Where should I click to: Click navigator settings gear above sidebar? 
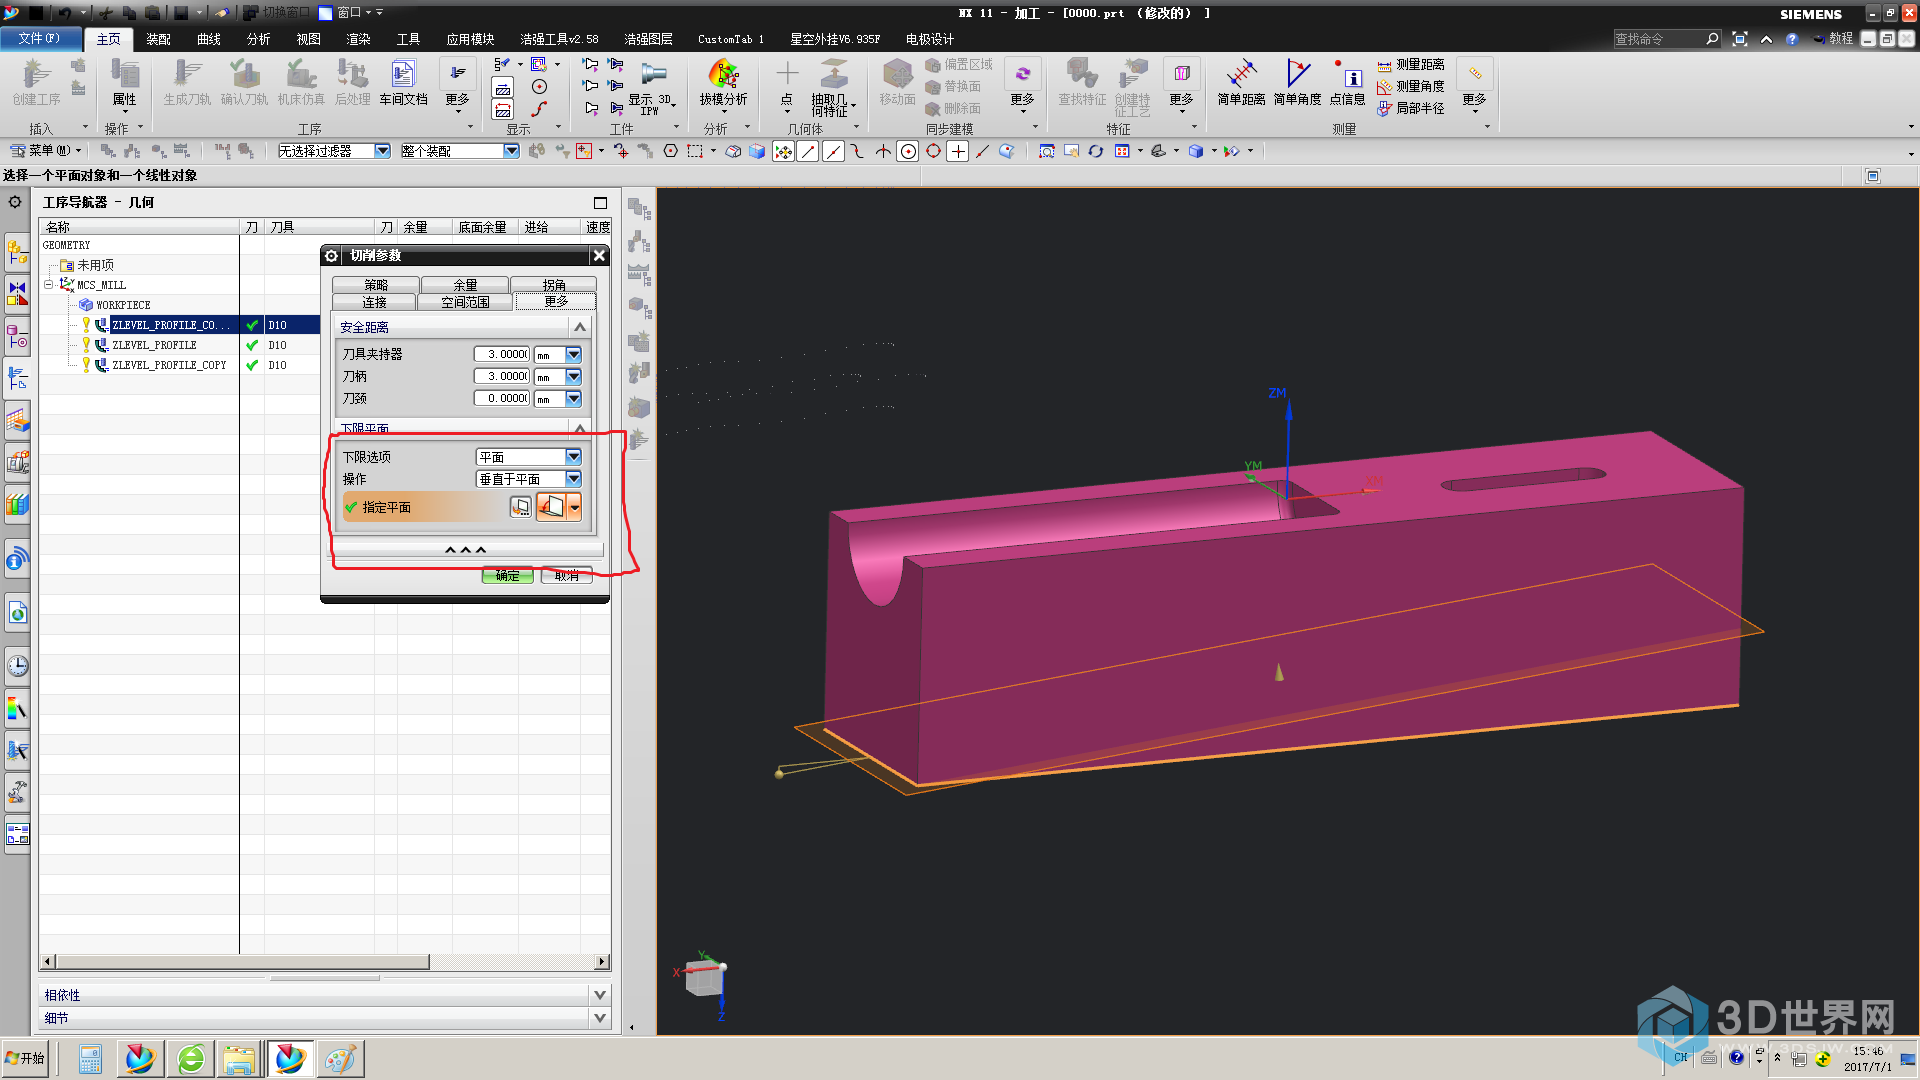click(15, 202)
